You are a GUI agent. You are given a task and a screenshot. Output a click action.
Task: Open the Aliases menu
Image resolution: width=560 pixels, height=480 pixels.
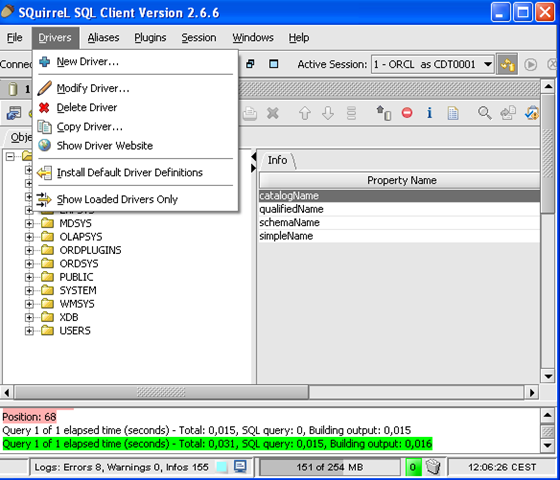(103, 38)
